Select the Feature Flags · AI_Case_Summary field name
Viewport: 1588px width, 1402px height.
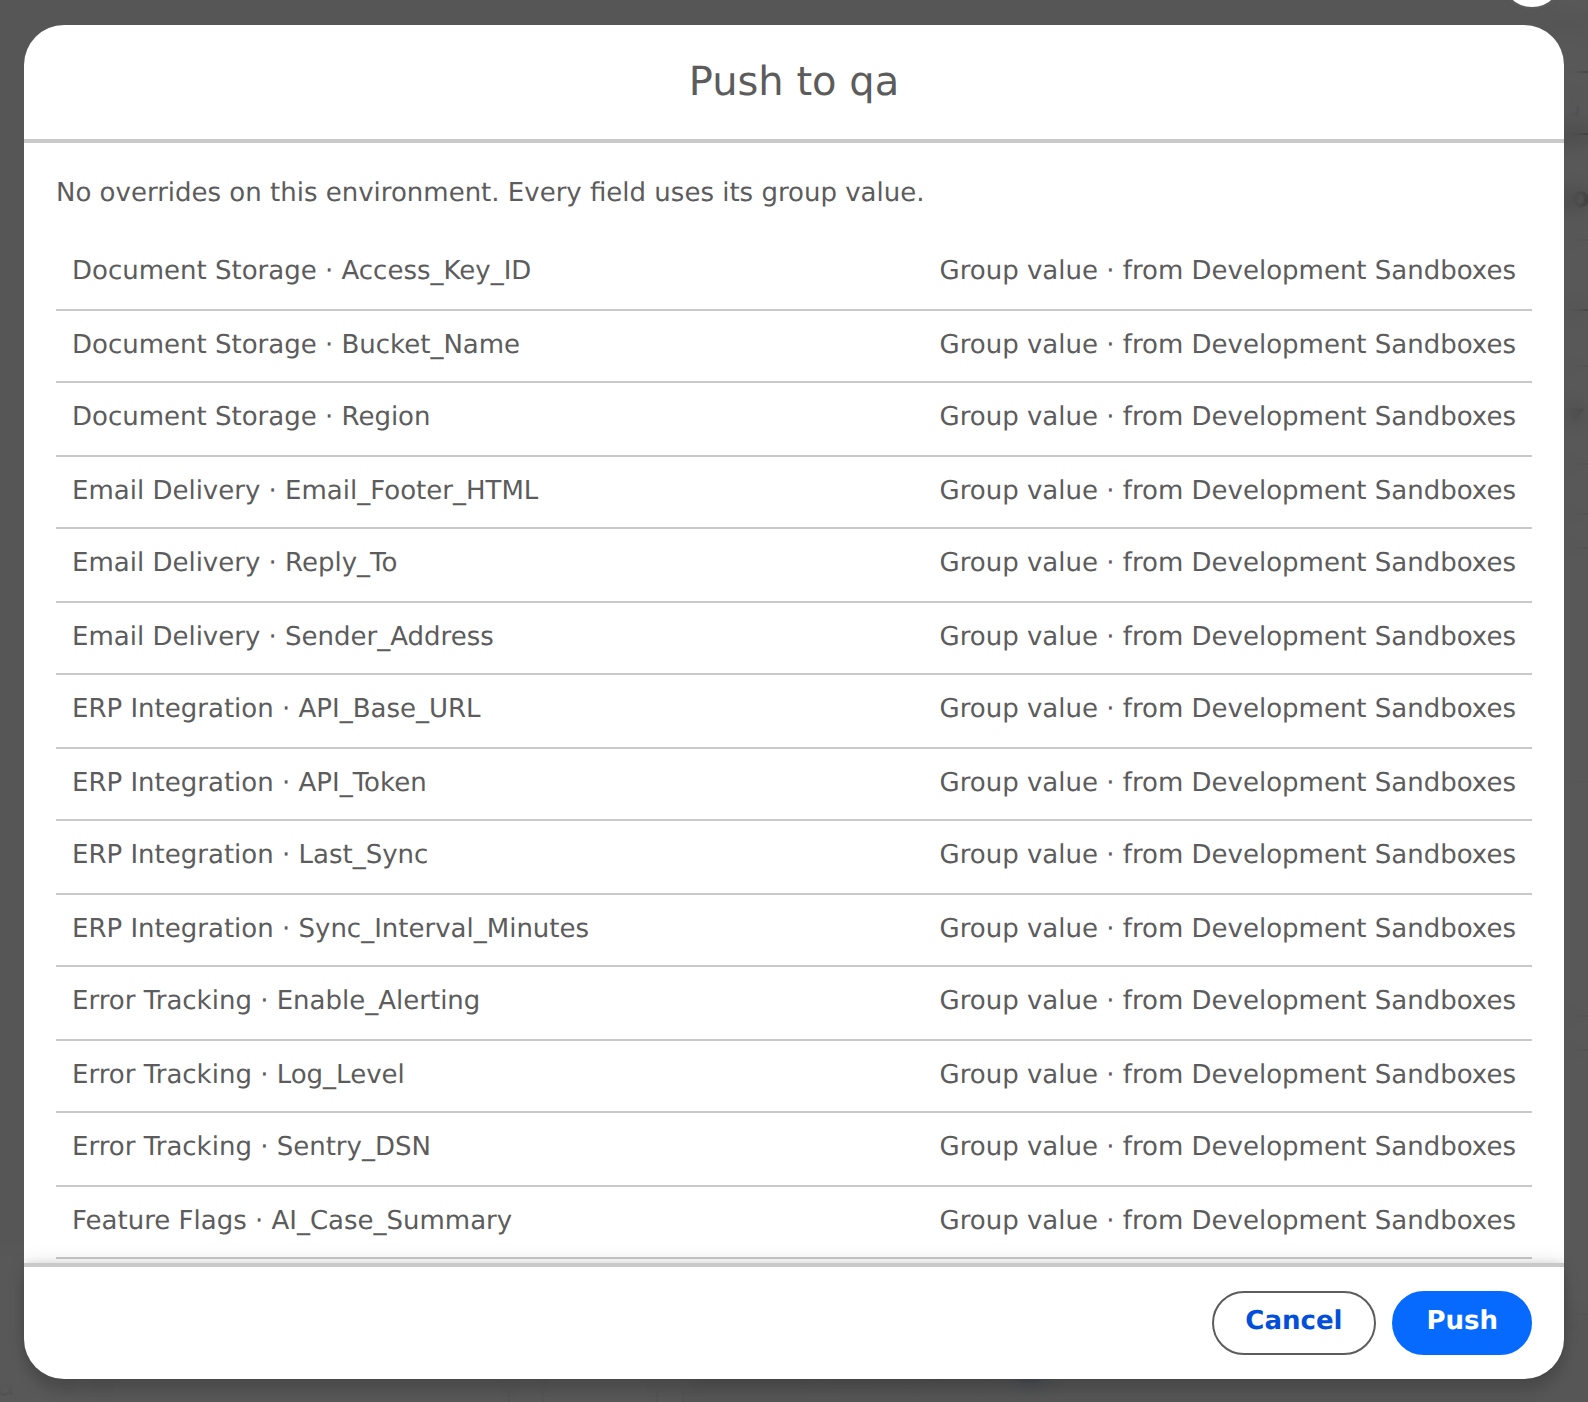click(x=292, y=1221)
